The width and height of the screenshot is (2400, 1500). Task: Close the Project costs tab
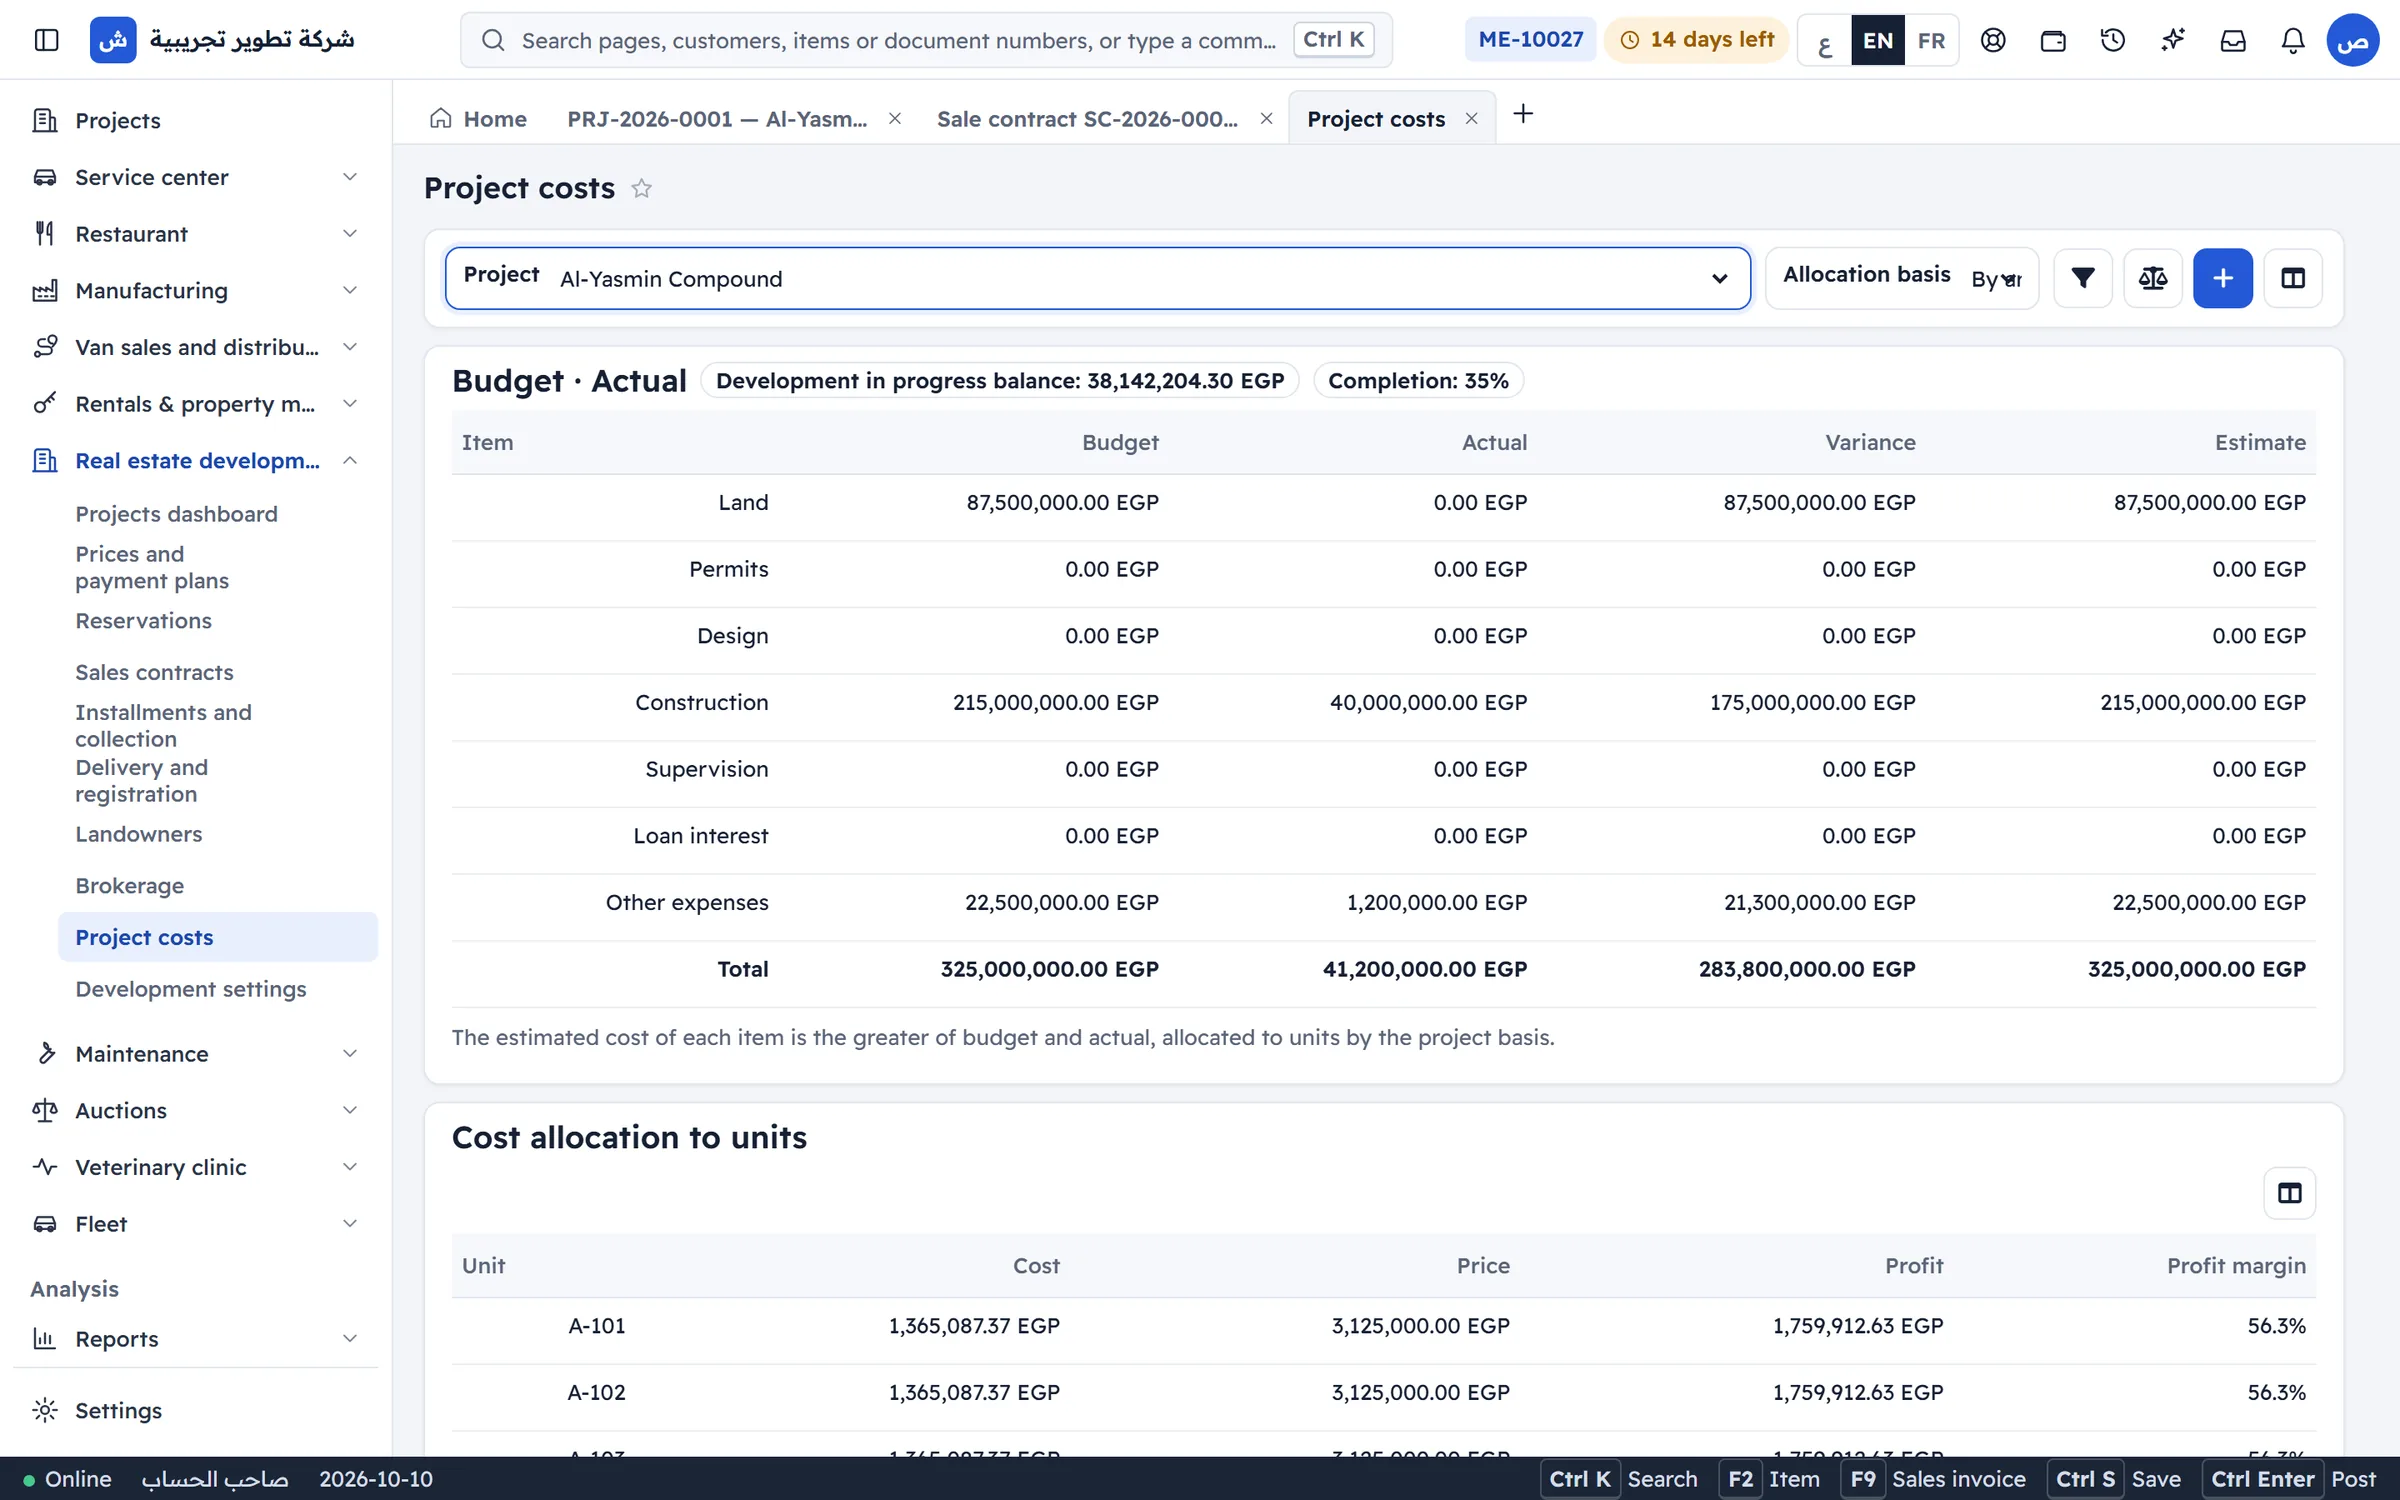[x=1472, y=119]
